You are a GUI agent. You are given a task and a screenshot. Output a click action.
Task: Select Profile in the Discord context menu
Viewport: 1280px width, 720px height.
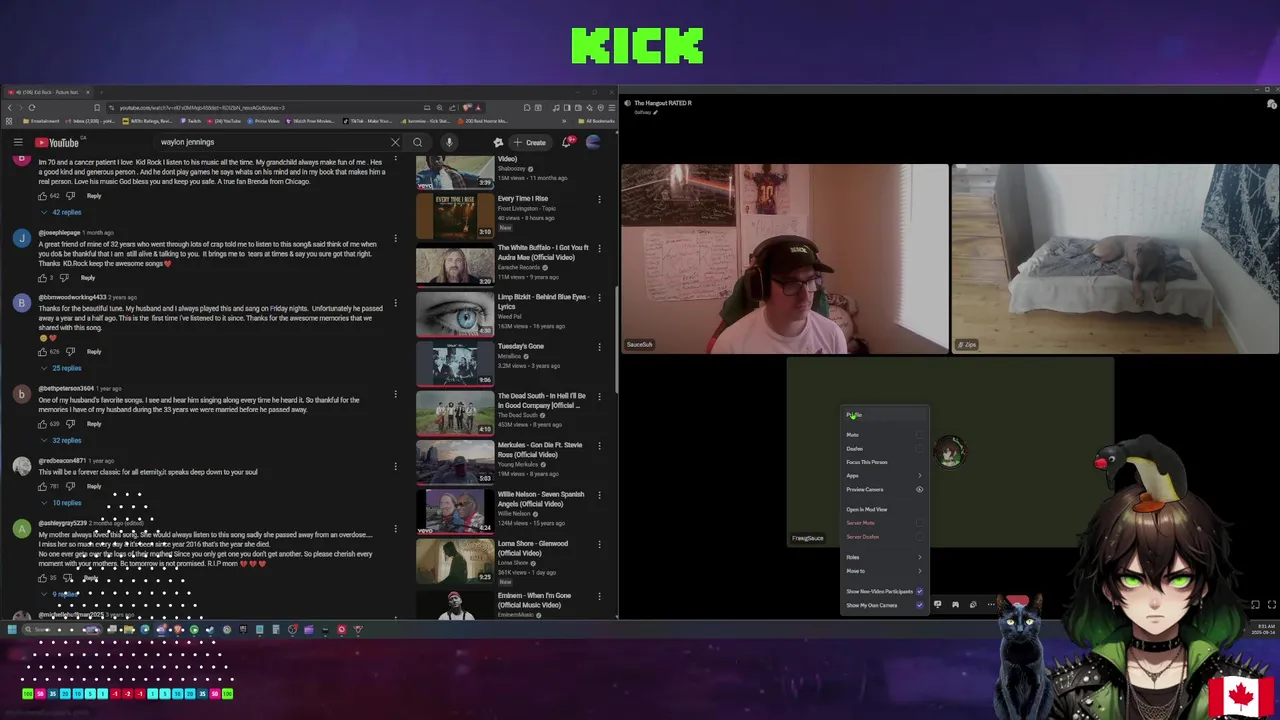tap(884, 415)
